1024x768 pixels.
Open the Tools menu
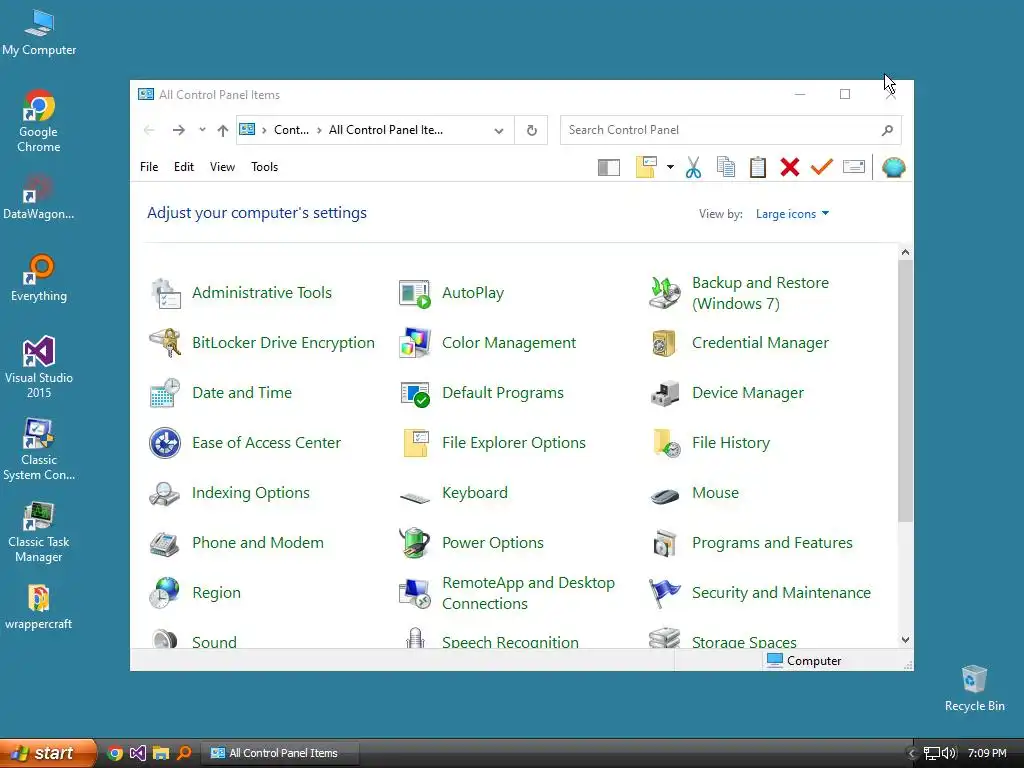[x=264, y=167]
